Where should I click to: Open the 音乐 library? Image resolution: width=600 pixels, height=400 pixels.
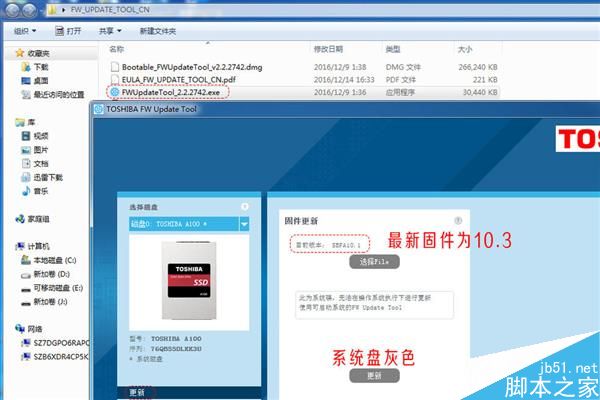point(35,191)
